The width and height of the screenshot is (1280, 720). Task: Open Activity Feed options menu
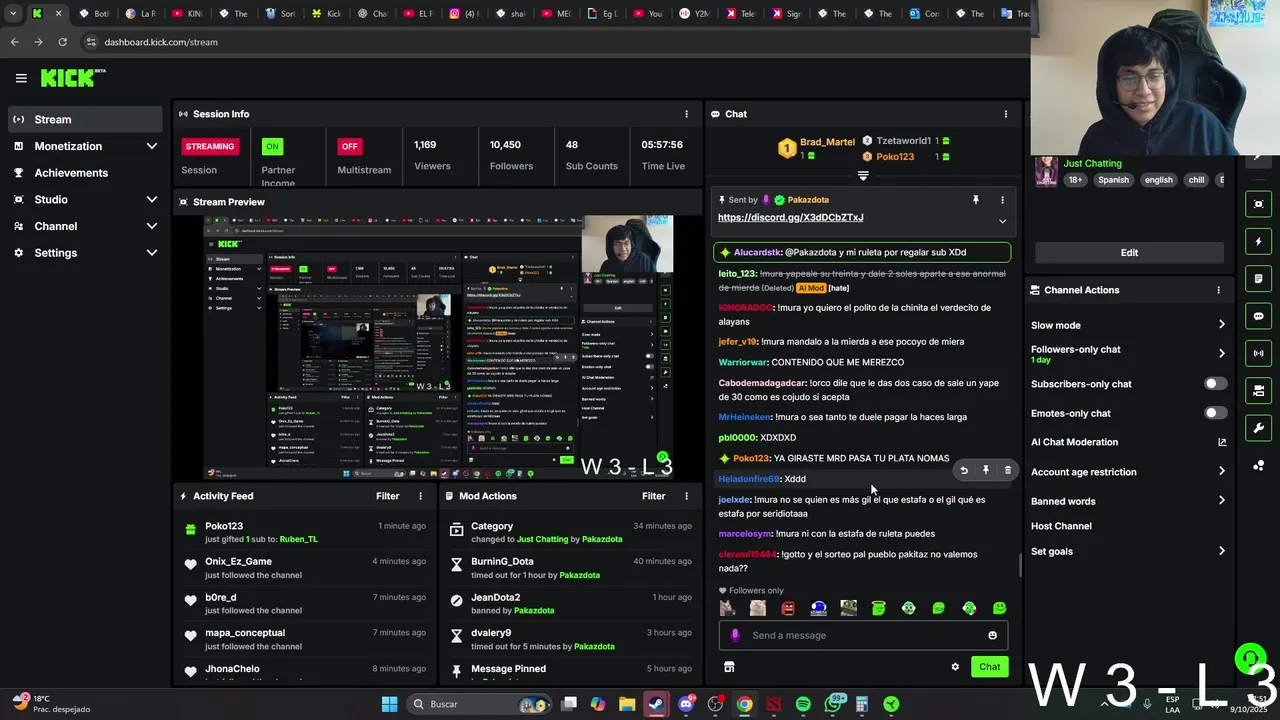[420, 496]
